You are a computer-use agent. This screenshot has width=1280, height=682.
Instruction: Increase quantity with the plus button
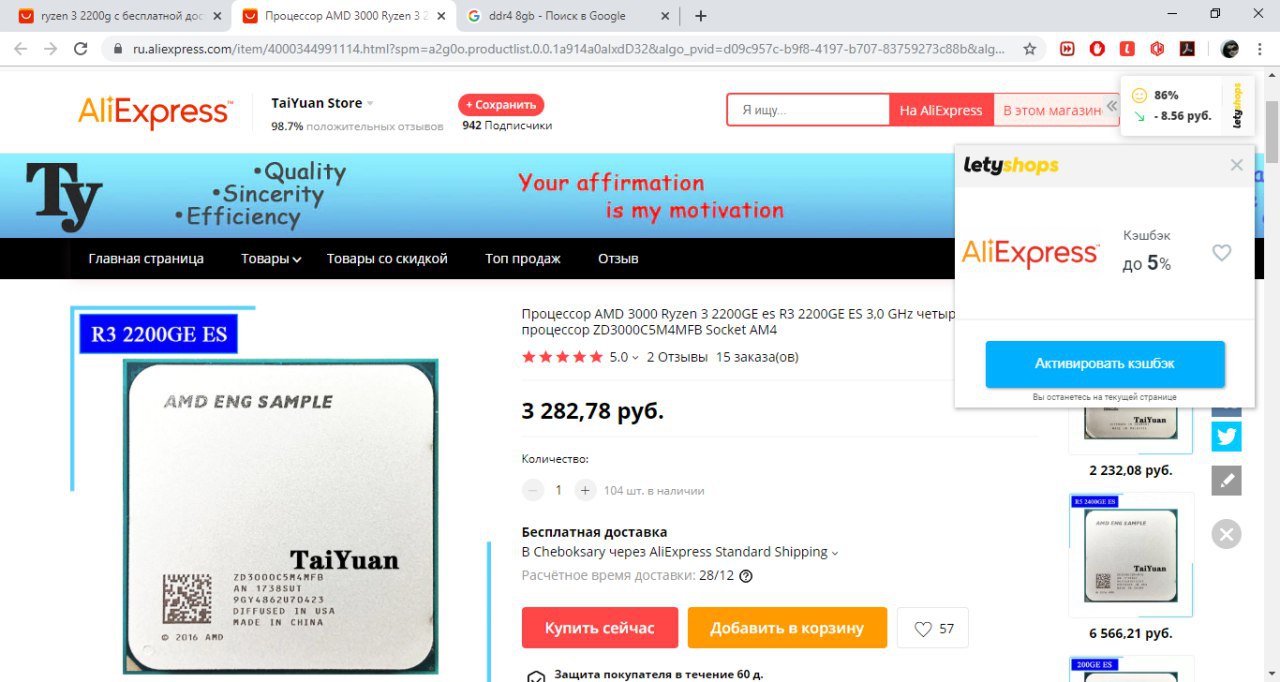pos(585,490)
